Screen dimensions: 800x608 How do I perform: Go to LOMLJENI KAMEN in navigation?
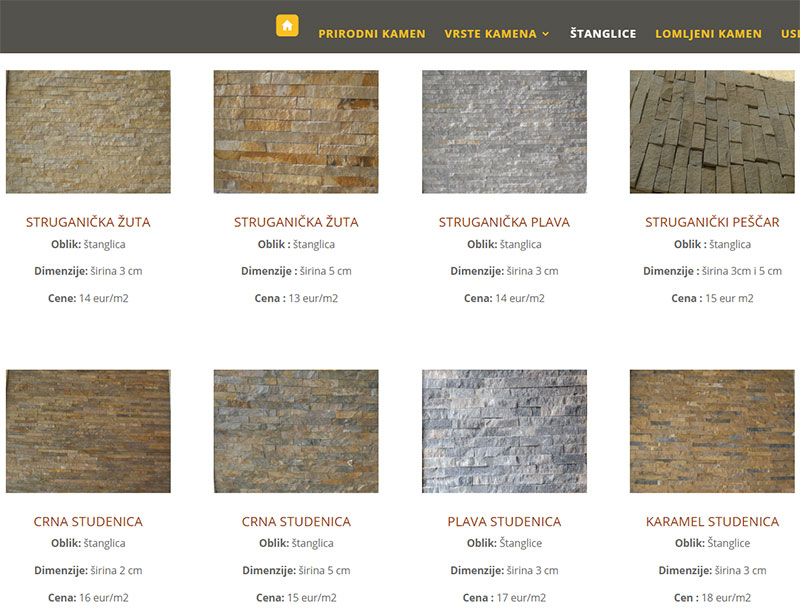(x=708, y=34)
